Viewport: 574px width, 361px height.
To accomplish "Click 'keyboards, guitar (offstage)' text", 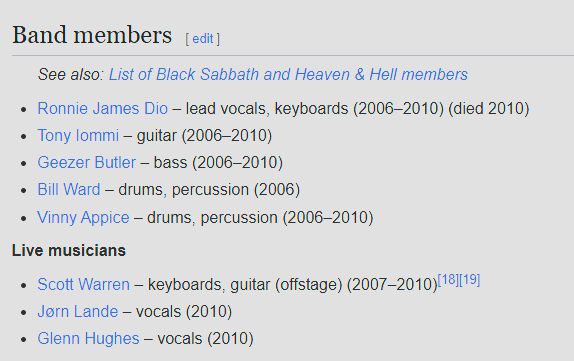I will 245,284.
